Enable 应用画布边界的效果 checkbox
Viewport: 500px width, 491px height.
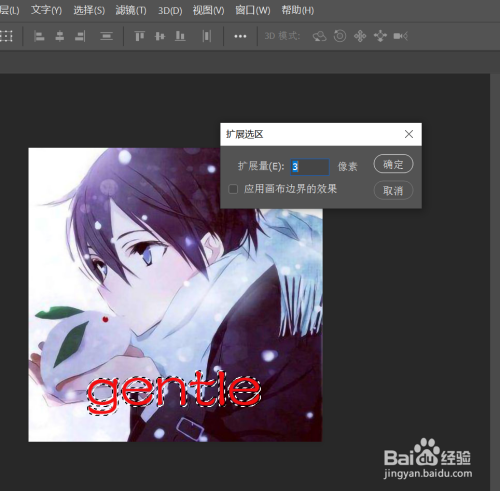[233, 189]
